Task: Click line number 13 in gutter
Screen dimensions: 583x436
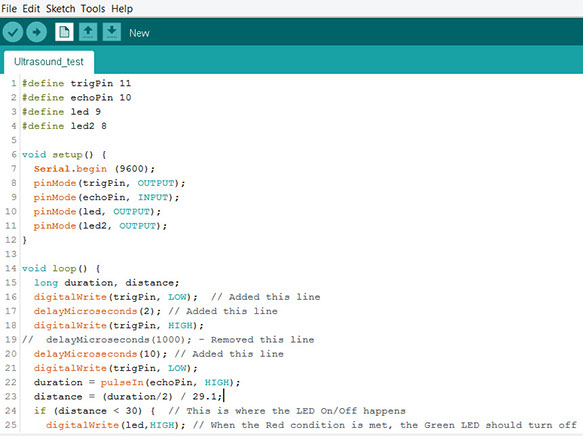Action: (x=11, y=254)
